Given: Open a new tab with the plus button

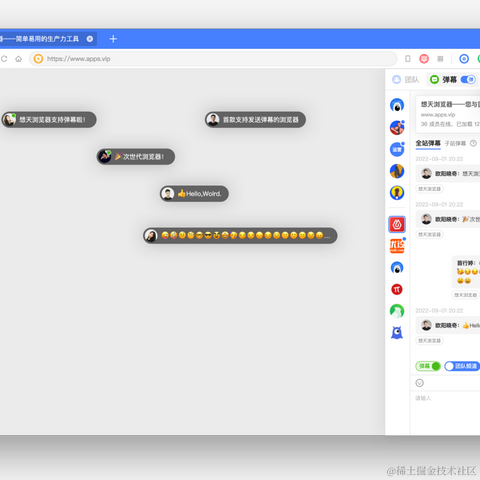Looking at the screenshot, I should (x=113, y=39).
